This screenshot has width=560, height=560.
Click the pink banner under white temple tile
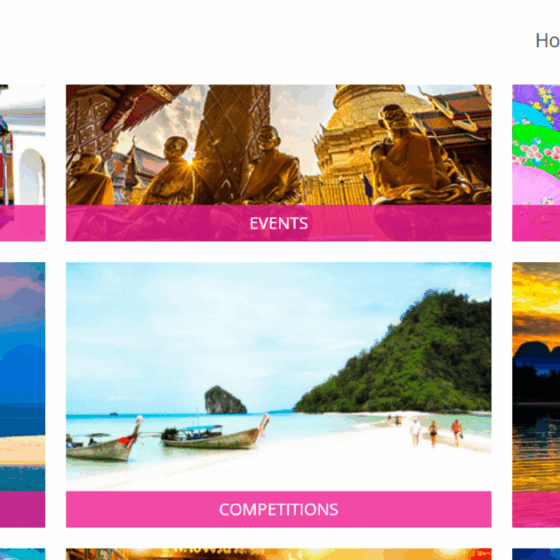tap(22, 223)
